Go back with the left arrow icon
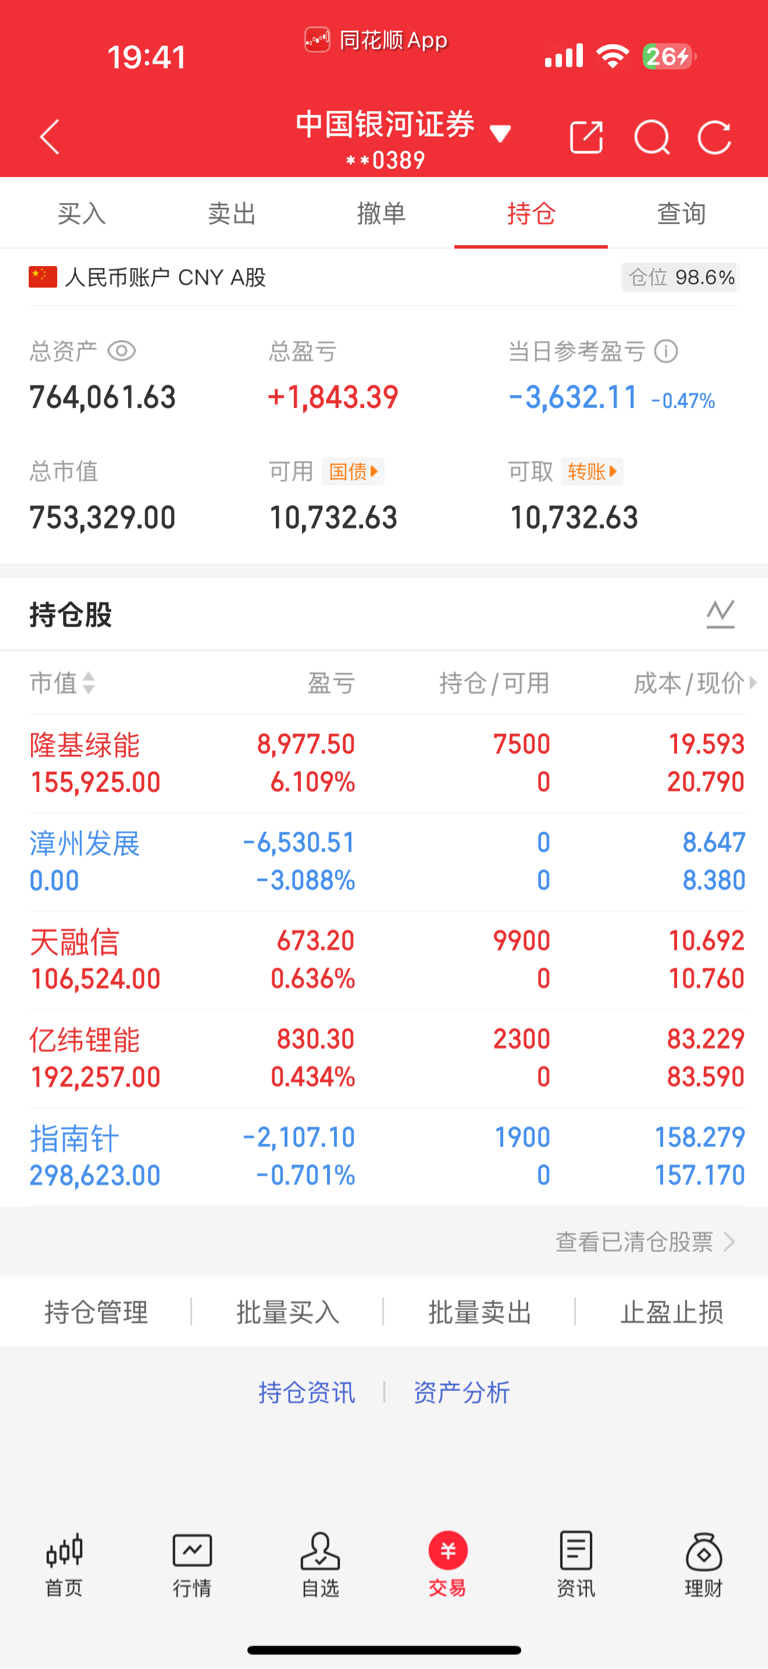This screenshot has height=1669, width=768. pos(50,137)
